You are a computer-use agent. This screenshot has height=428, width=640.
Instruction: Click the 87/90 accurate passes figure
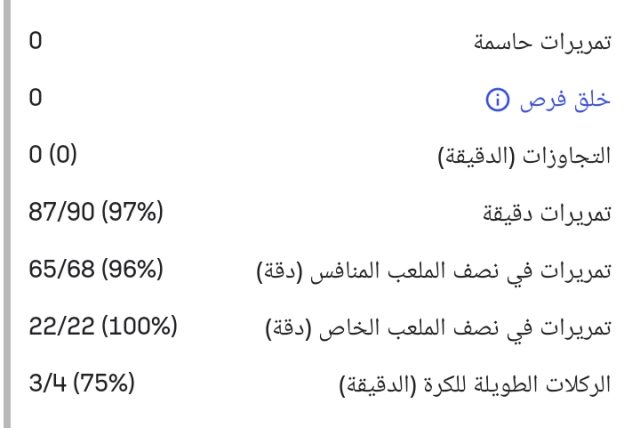[x=58, y=214]
